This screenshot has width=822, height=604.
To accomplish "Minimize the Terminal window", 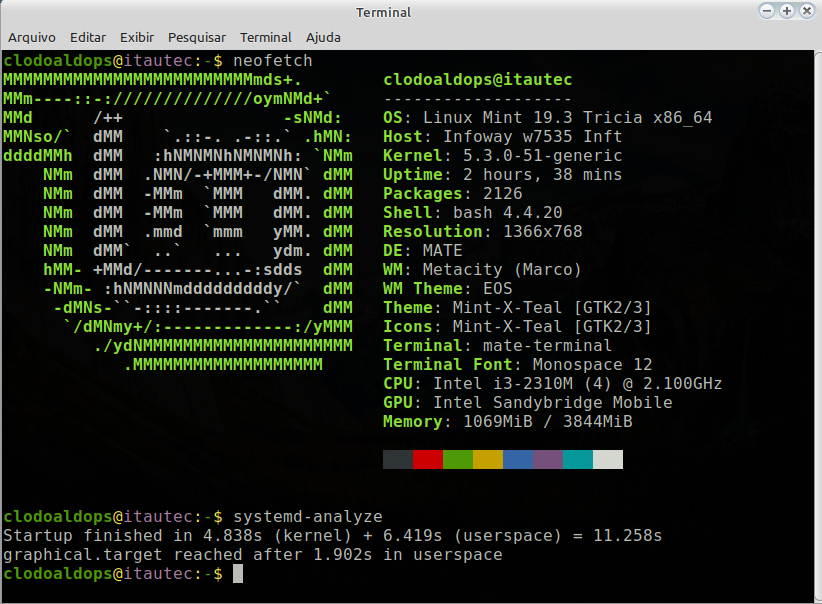I will [767, 11].
